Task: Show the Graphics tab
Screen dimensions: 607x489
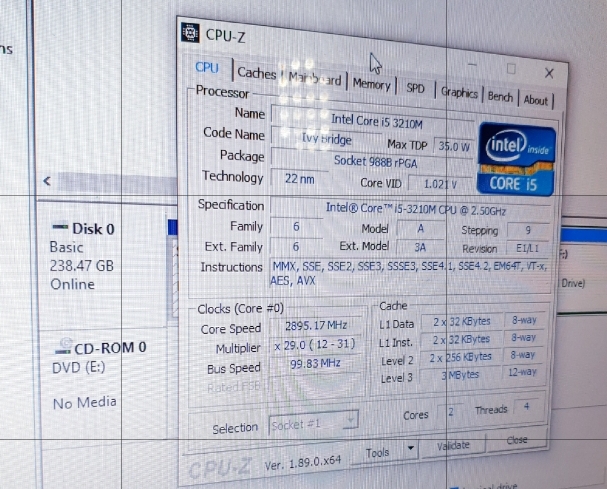Action: (x=459, y=93)
